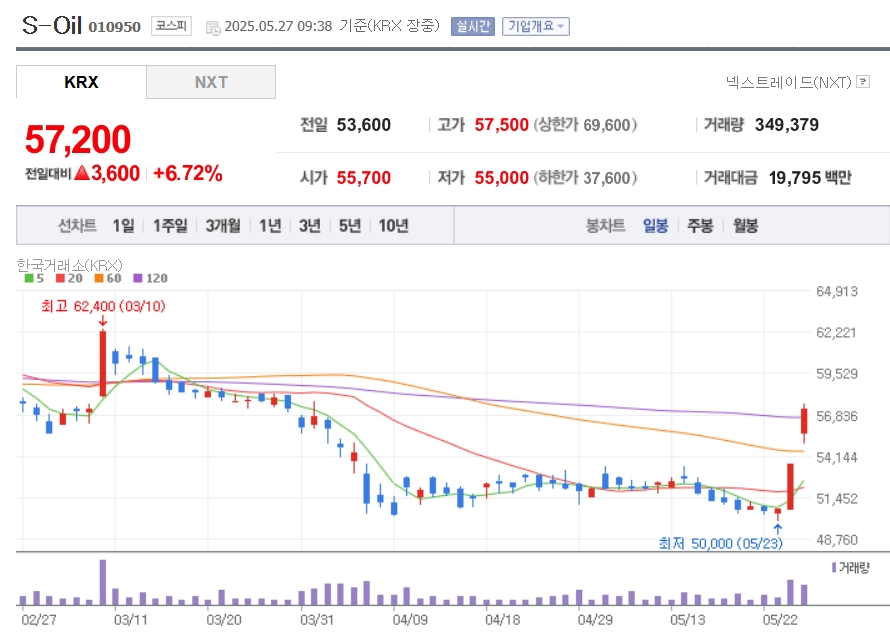Click the 코스피 market badge
The image size is (890, 632).
171,26
